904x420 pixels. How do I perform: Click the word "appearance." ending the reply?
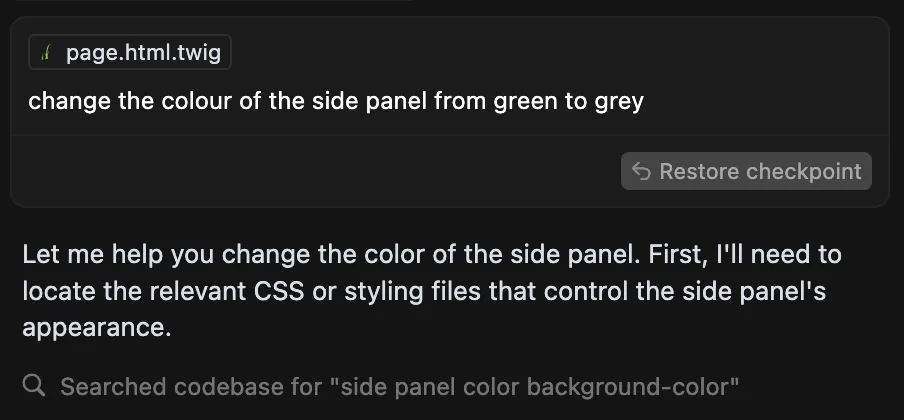coord(97,328)
